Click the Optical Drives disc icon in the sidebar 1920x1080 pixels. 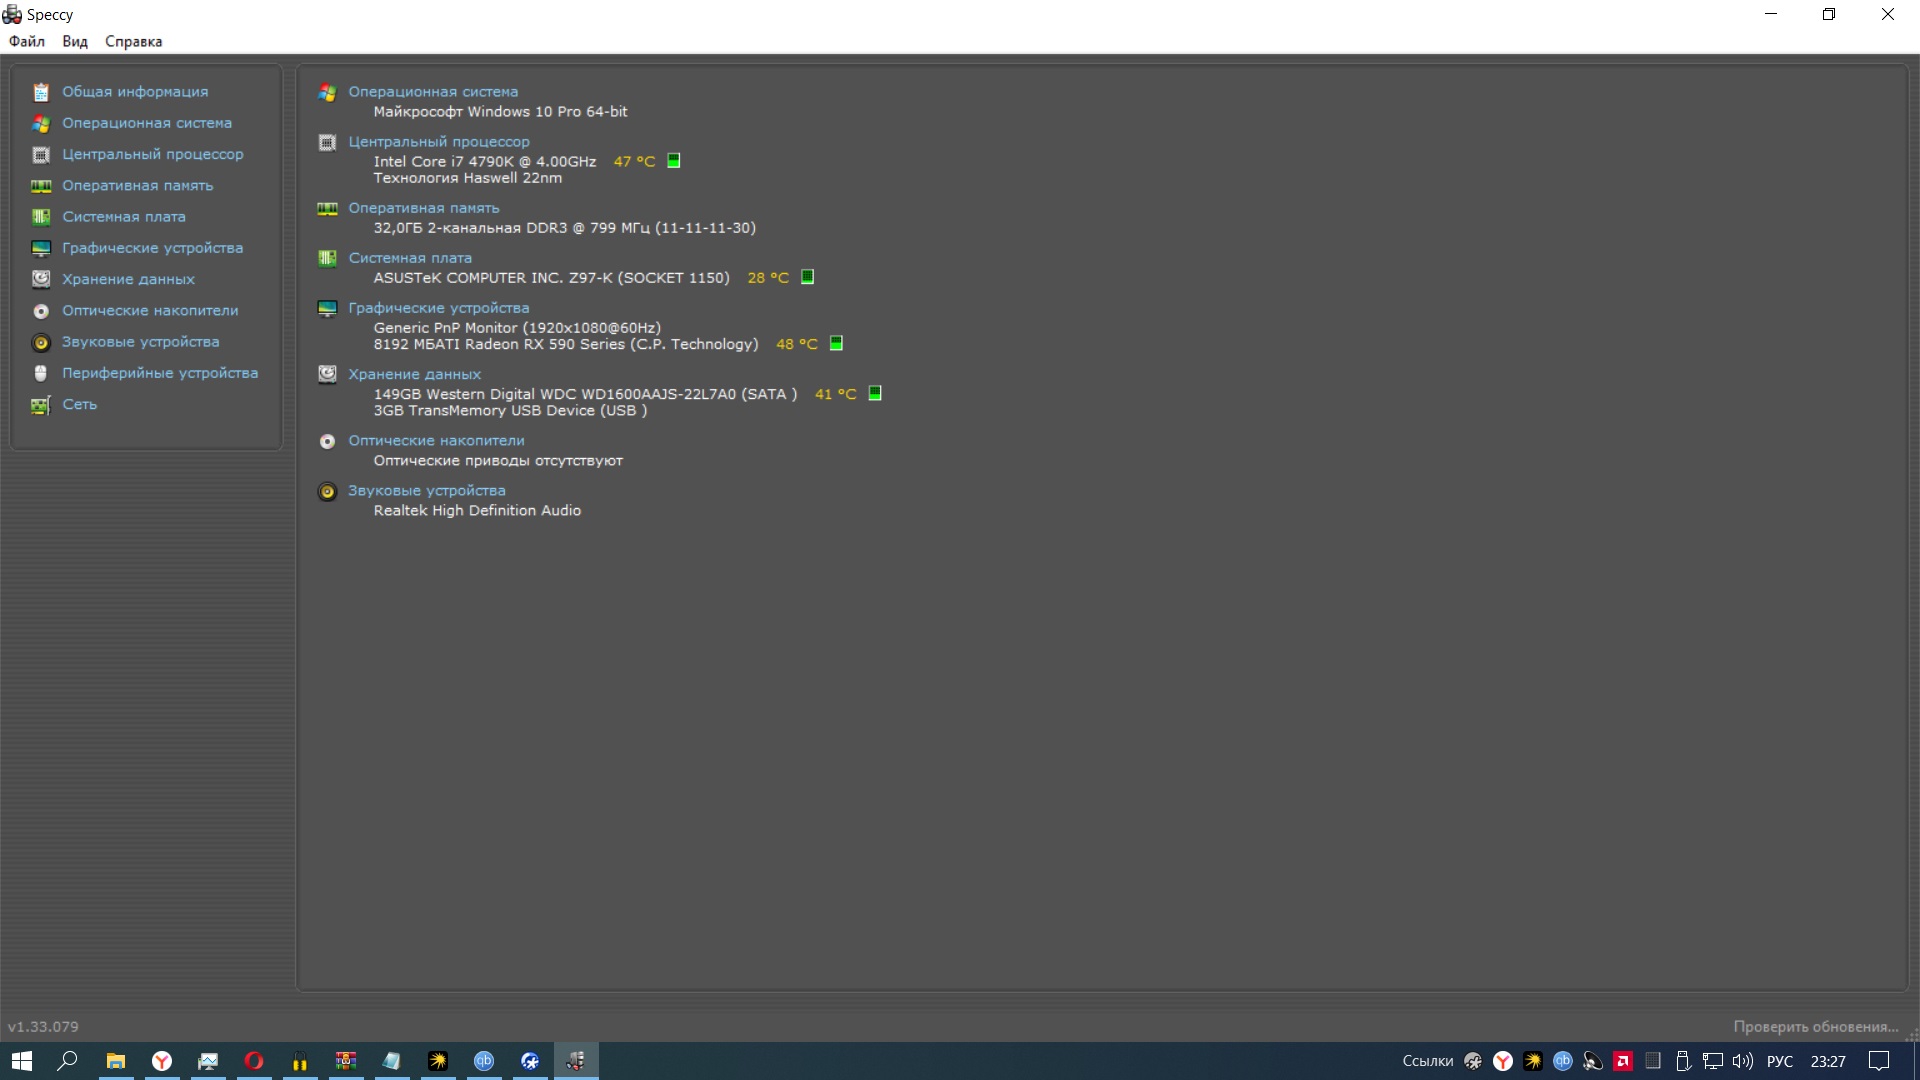click(x=41, y=311)
